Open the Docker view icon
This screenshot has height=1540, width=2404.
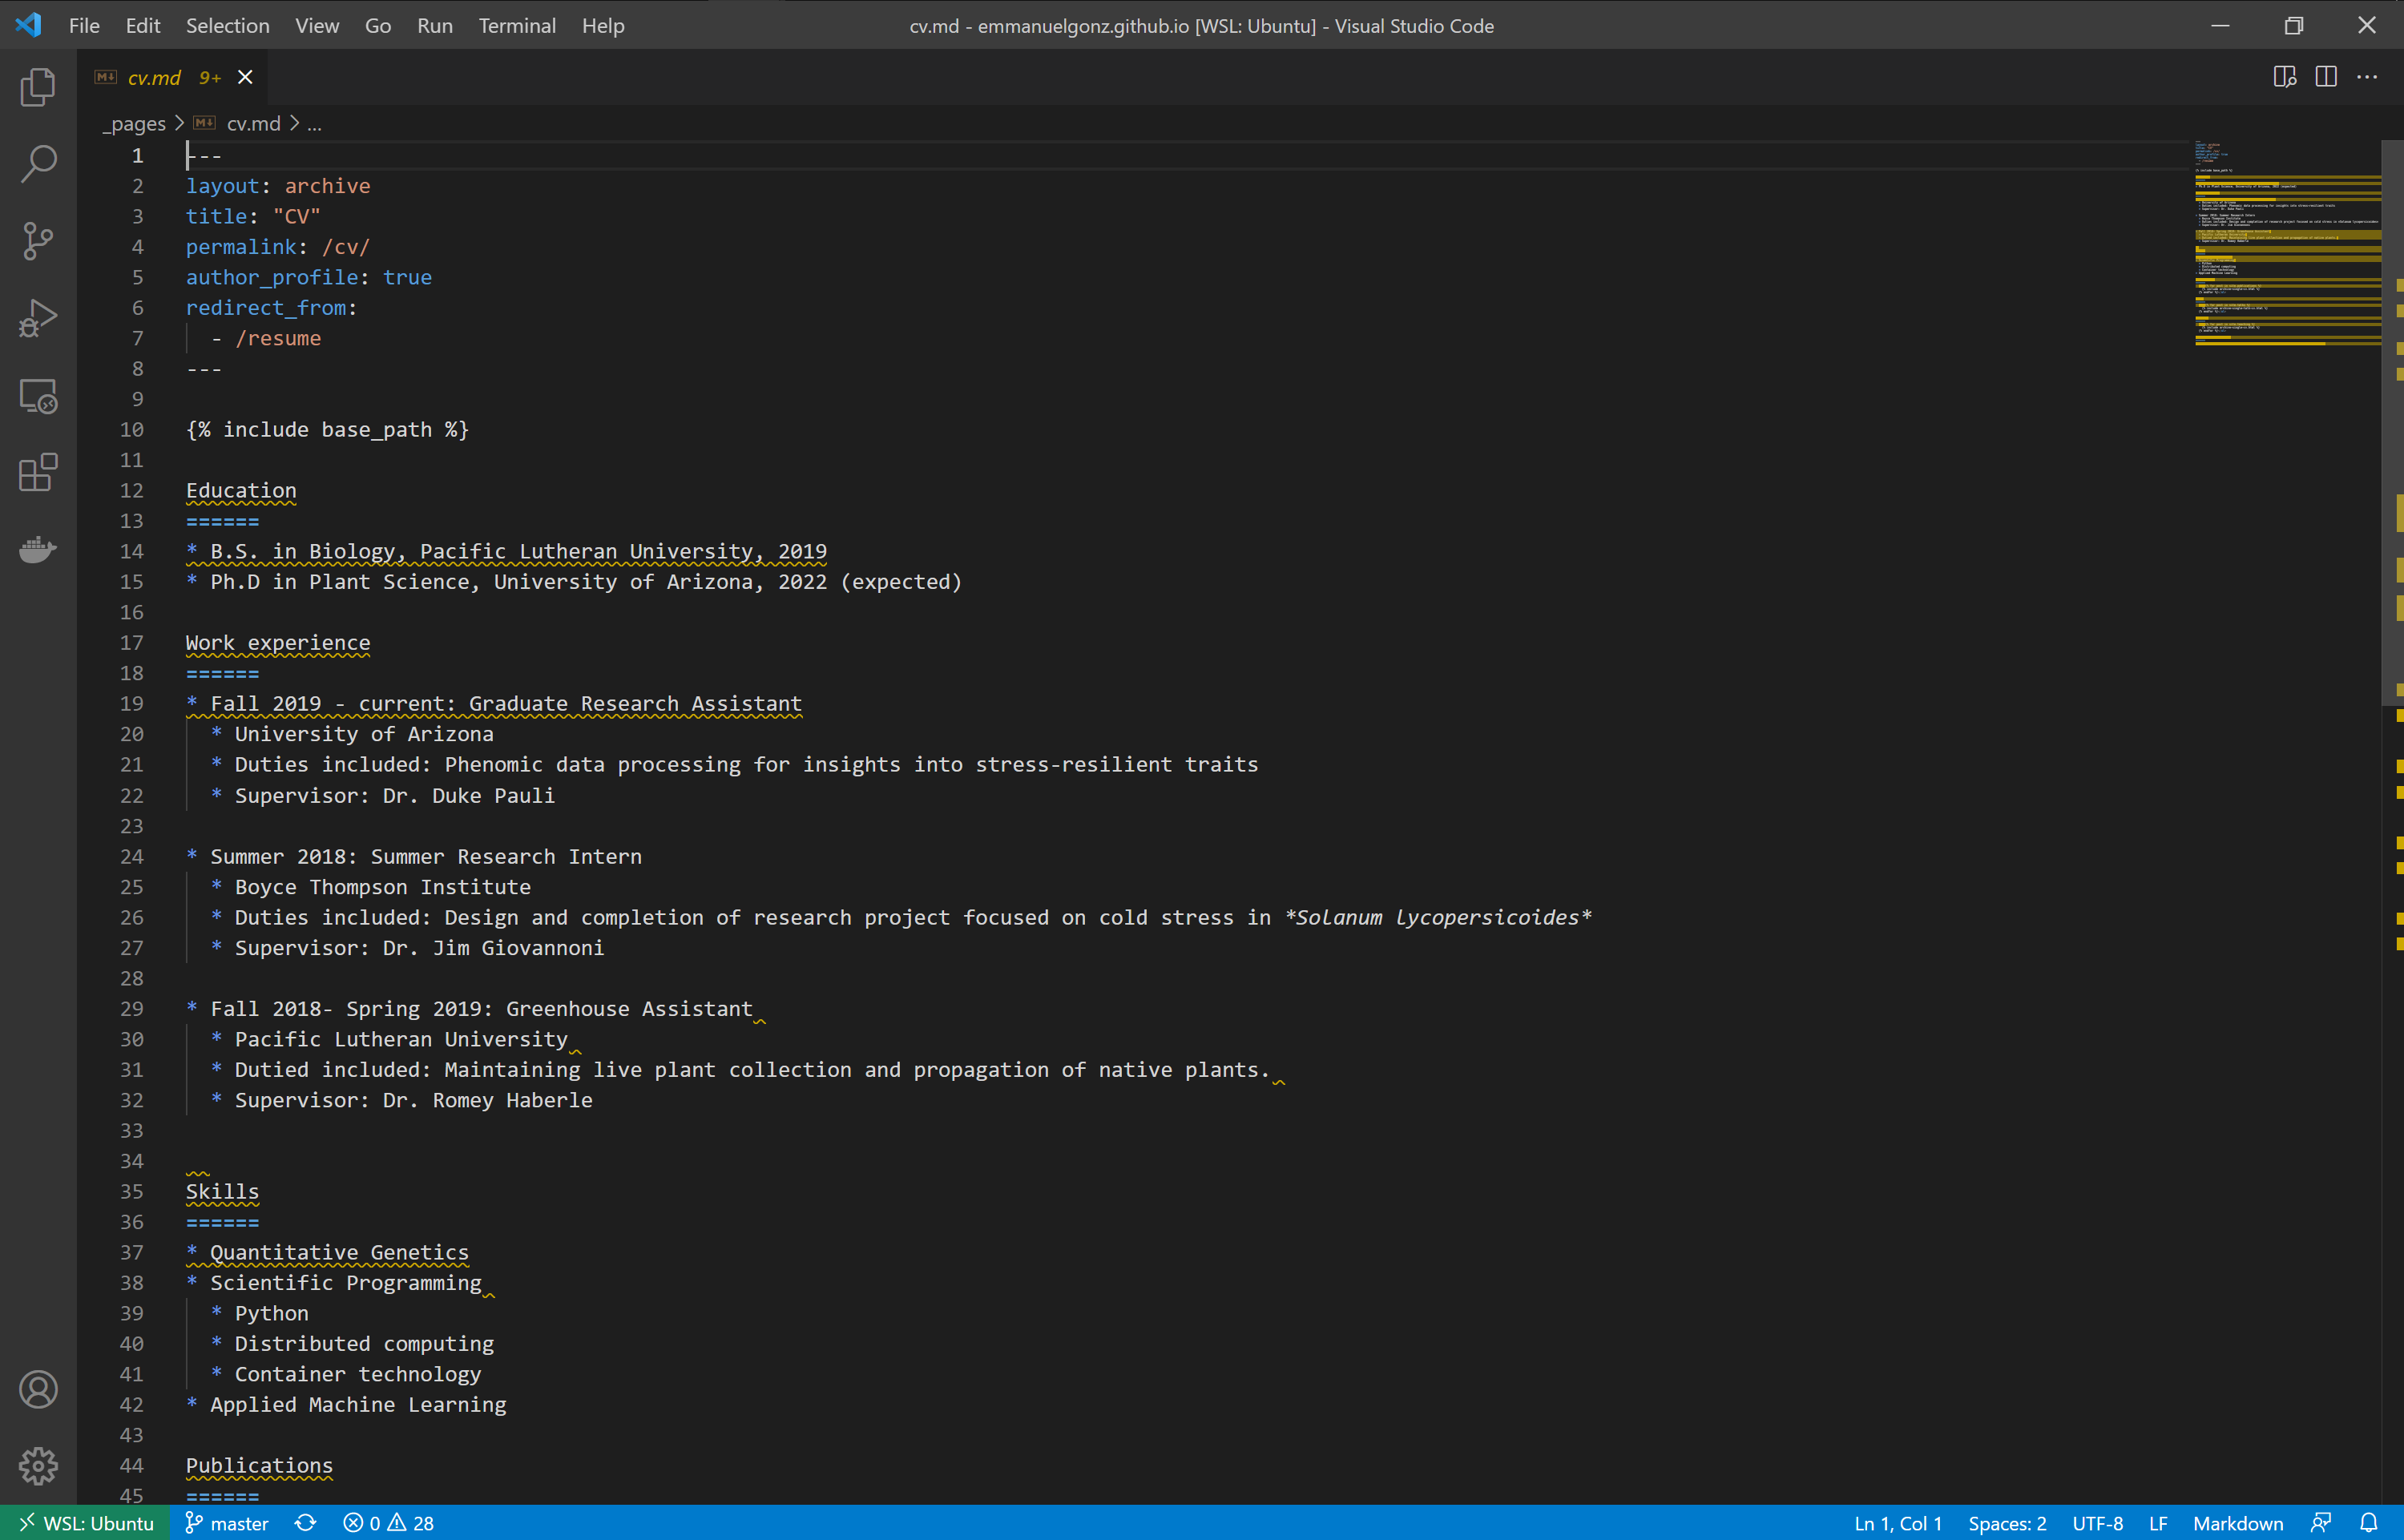coord(38,549)
